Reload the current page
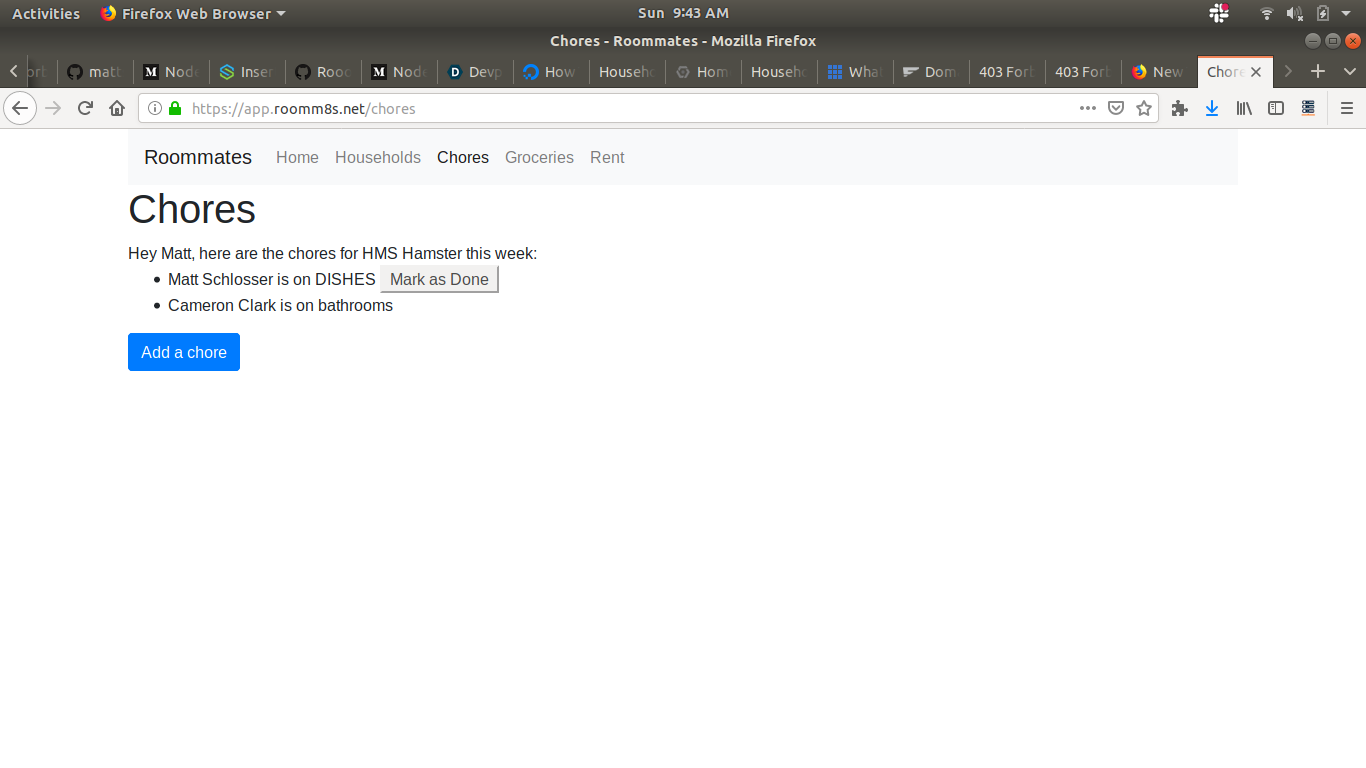The width and height of the screenshot is (1366, 768). coord(85,108)
